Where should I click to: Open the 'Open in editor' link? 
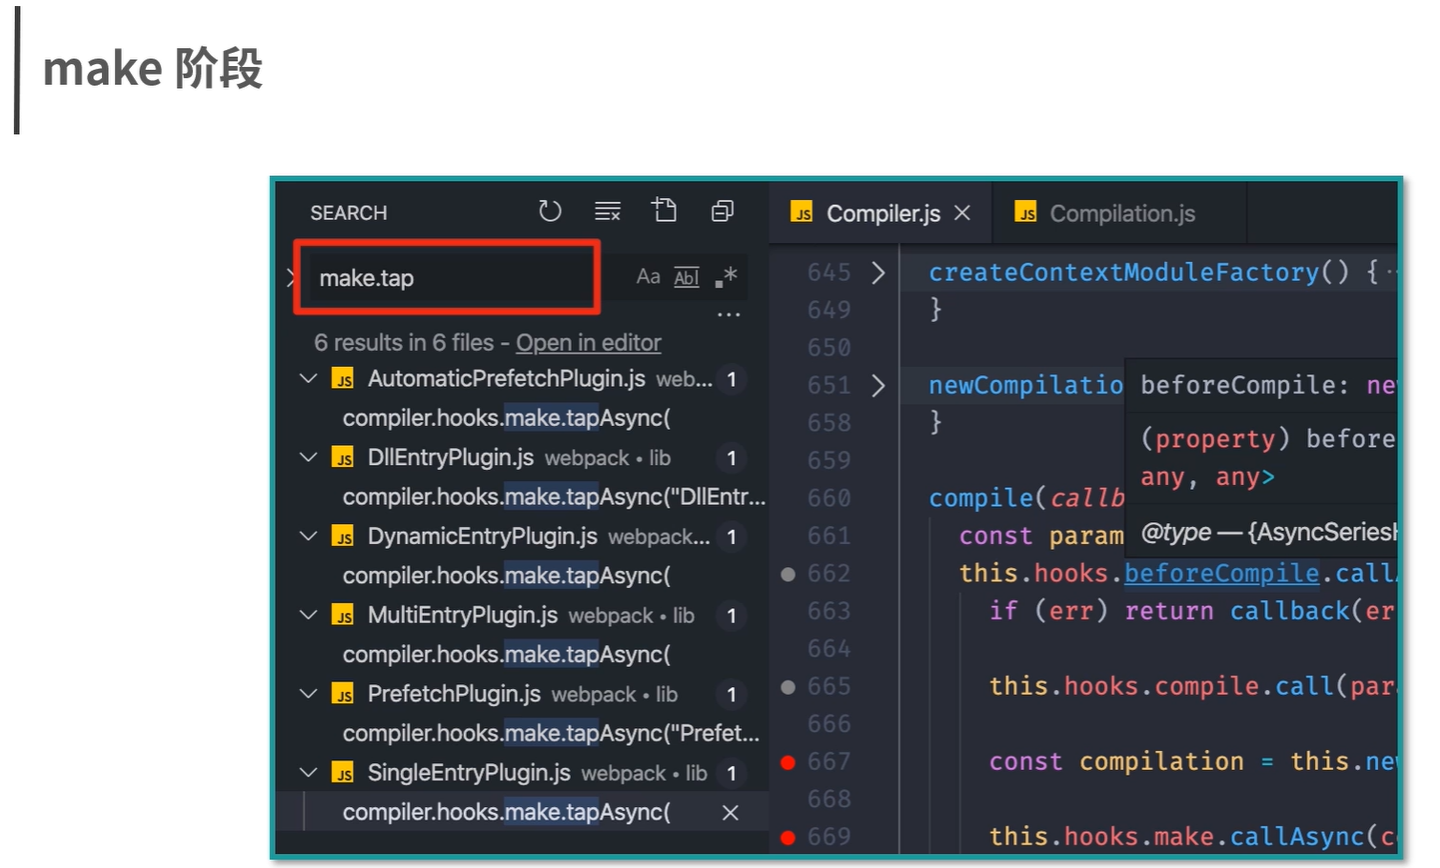point(588,343)
